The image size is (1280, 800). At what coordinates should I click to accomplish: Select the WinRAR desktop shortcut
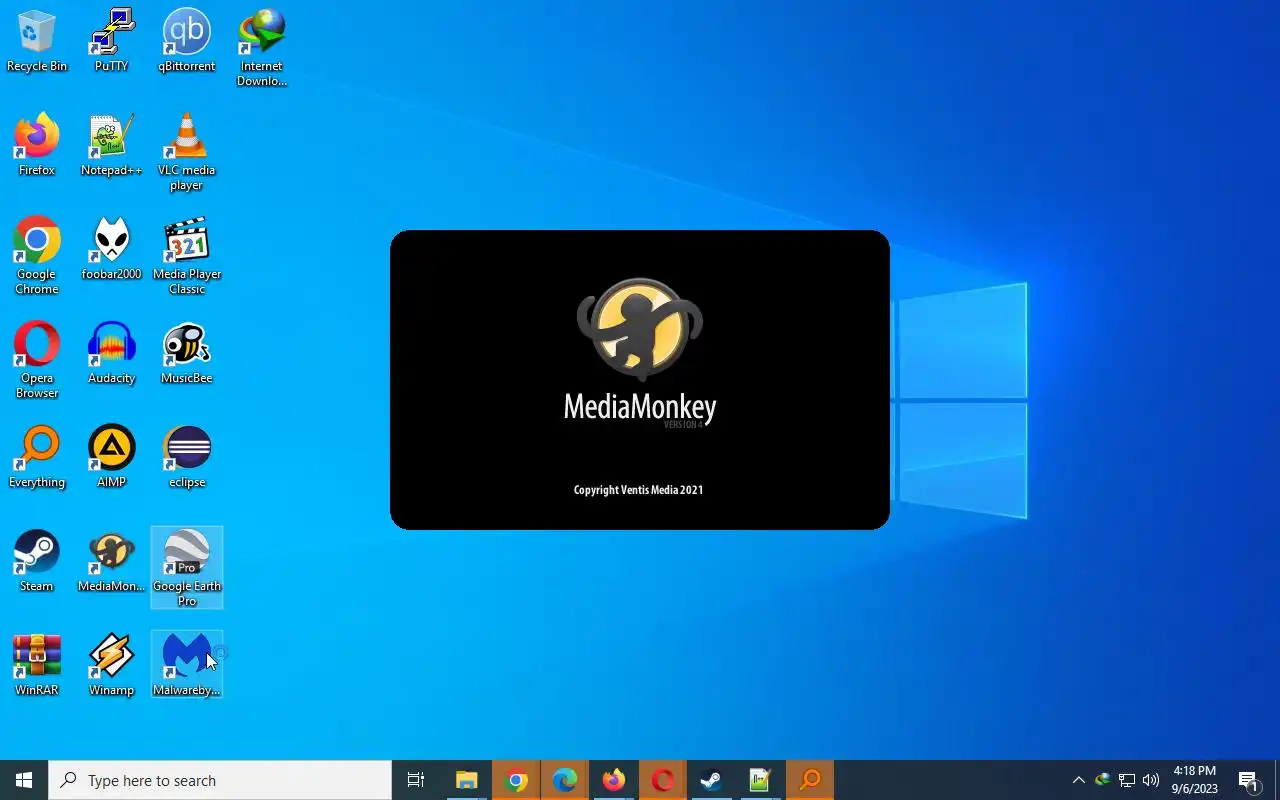tap(37, 665)
